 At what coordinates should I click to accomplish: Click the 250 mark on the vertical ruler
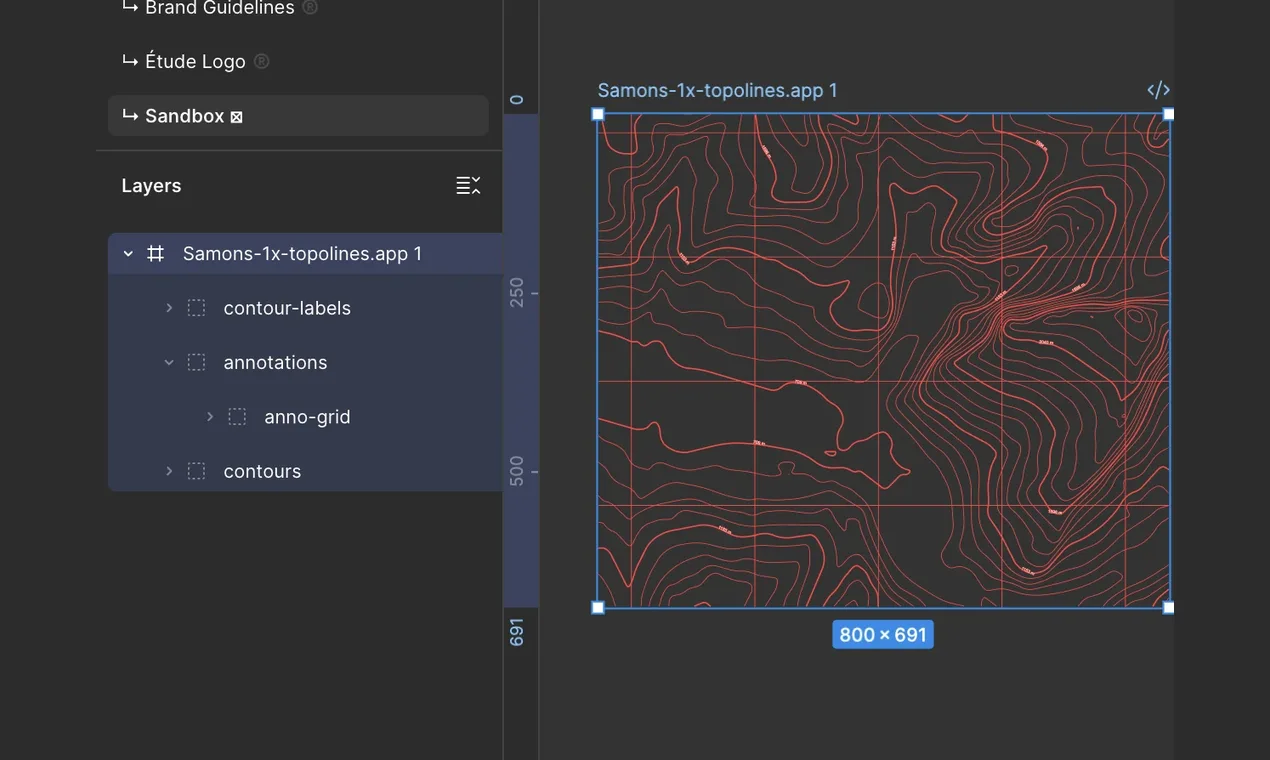517,292
